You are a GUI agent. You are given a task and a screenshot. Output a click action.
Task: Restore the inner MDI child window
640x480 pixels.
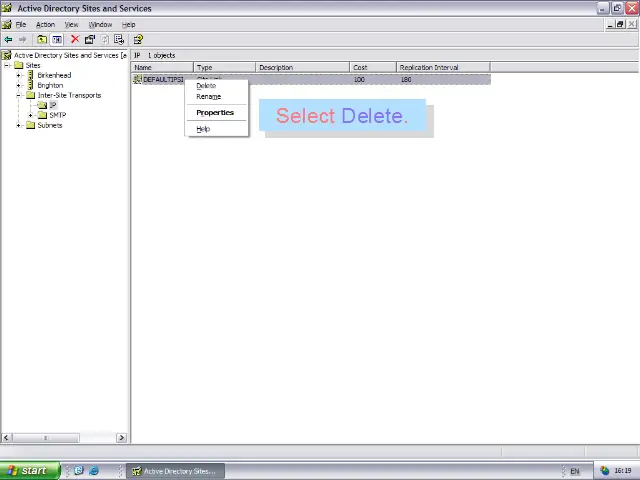[x=620, y=24]
